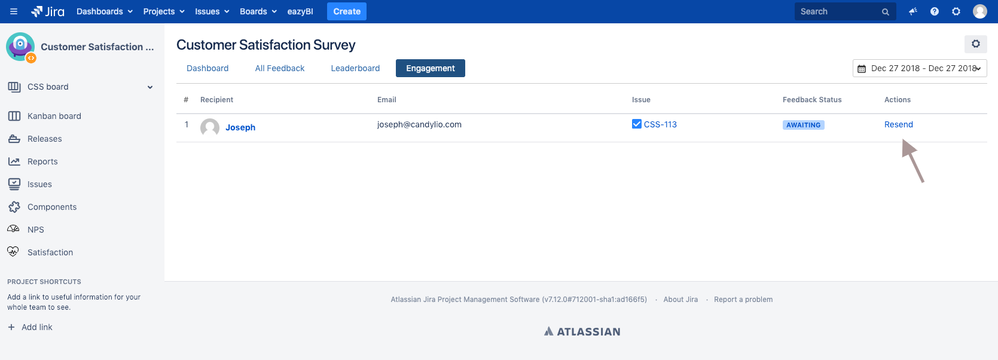The height and width of the screenshot is (360, 998).
Task: Open the Boards dropdown menu
Action: coord(258,11)
